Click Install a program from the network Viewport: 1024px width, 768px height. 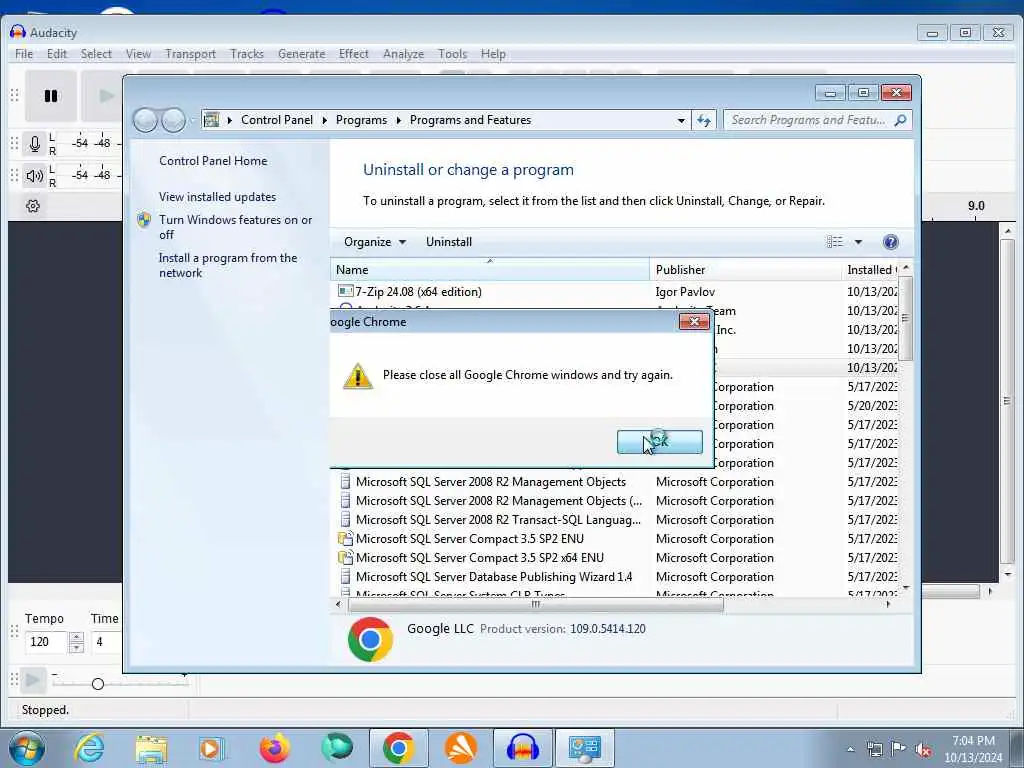(x=228, y=265)
